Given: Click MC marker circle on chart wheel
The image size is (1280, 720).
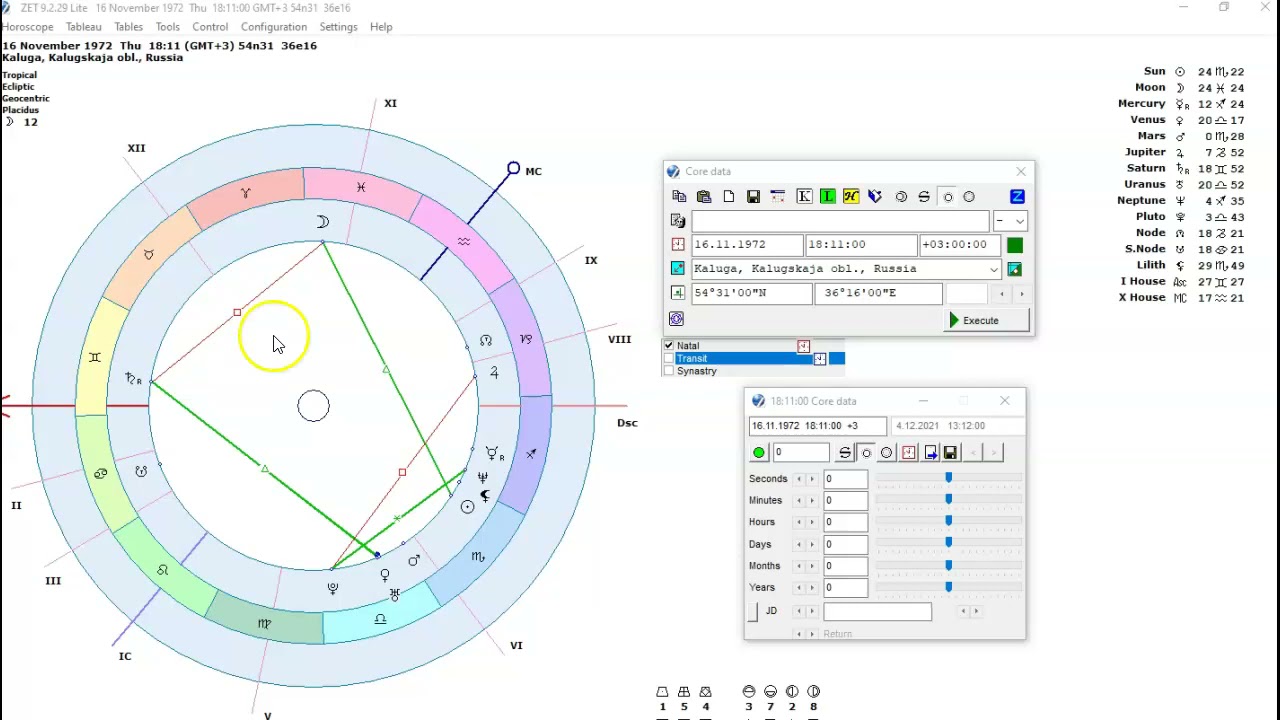Looking at the screenshot, I should (x=513, y=169).
